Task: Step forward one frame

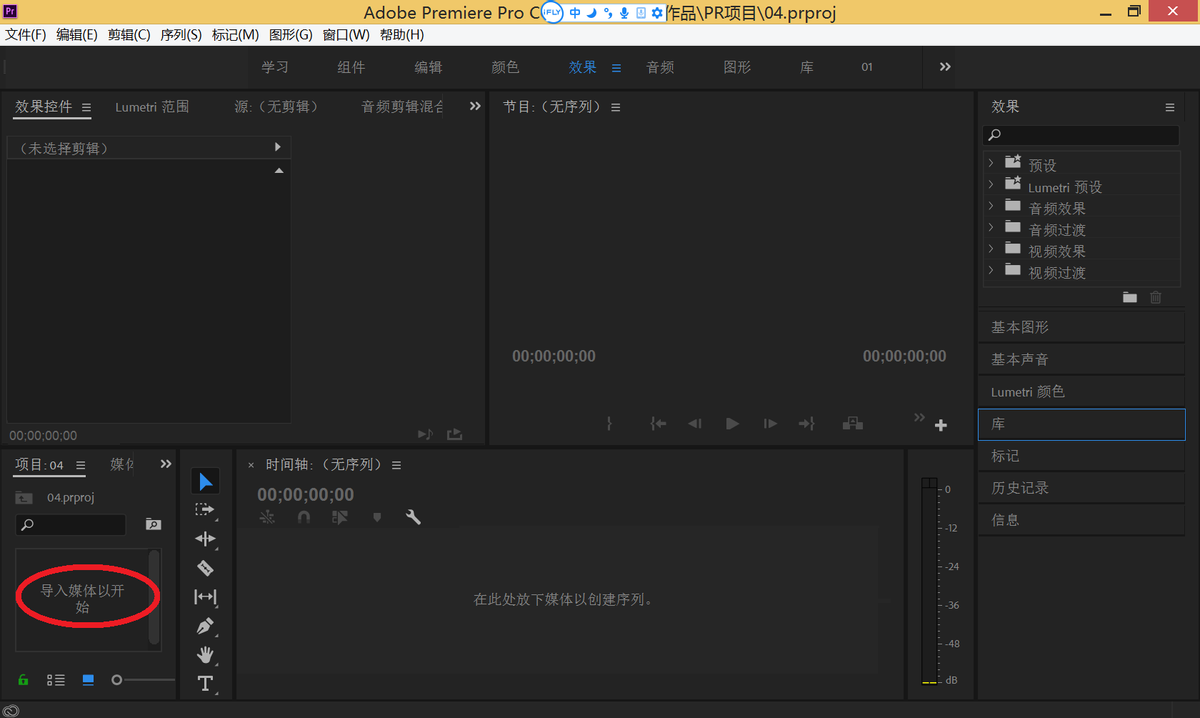Action: tap(770, 424)
